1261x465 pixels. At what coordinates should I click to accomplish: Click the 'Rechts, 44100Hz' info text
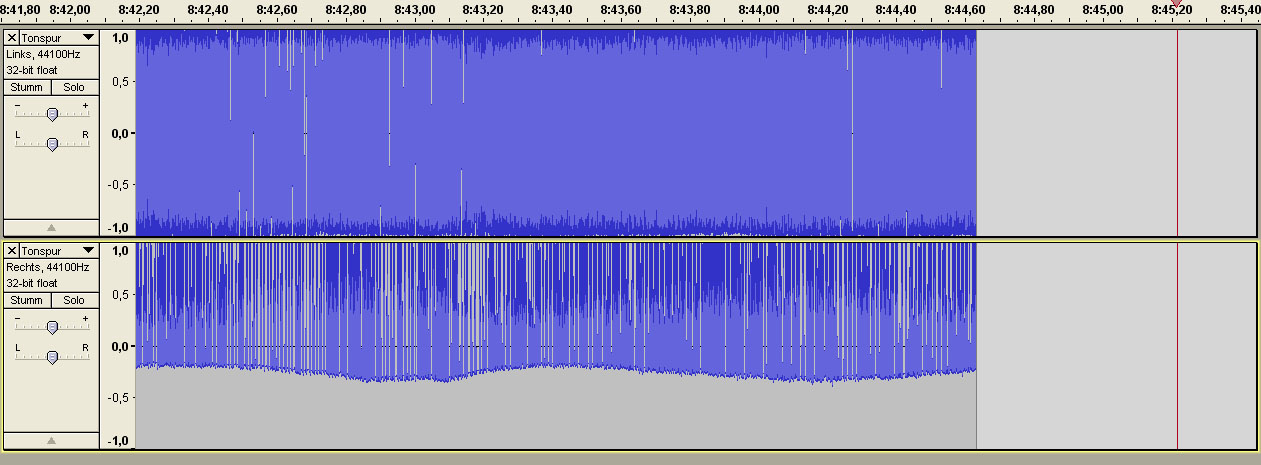click(x=47, y=267)
